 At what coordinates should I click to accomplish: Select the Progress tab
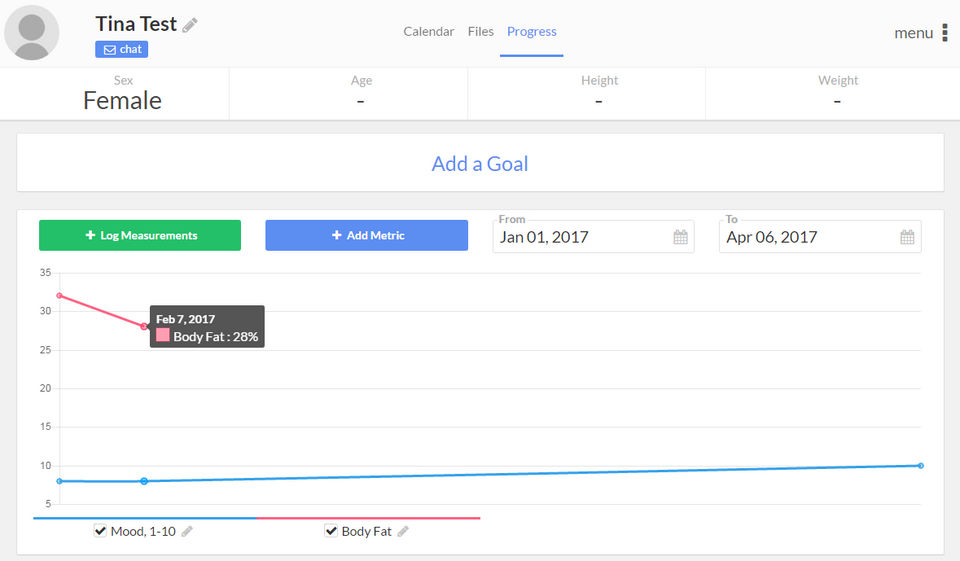pyautogui.click(x=532, y=32)
